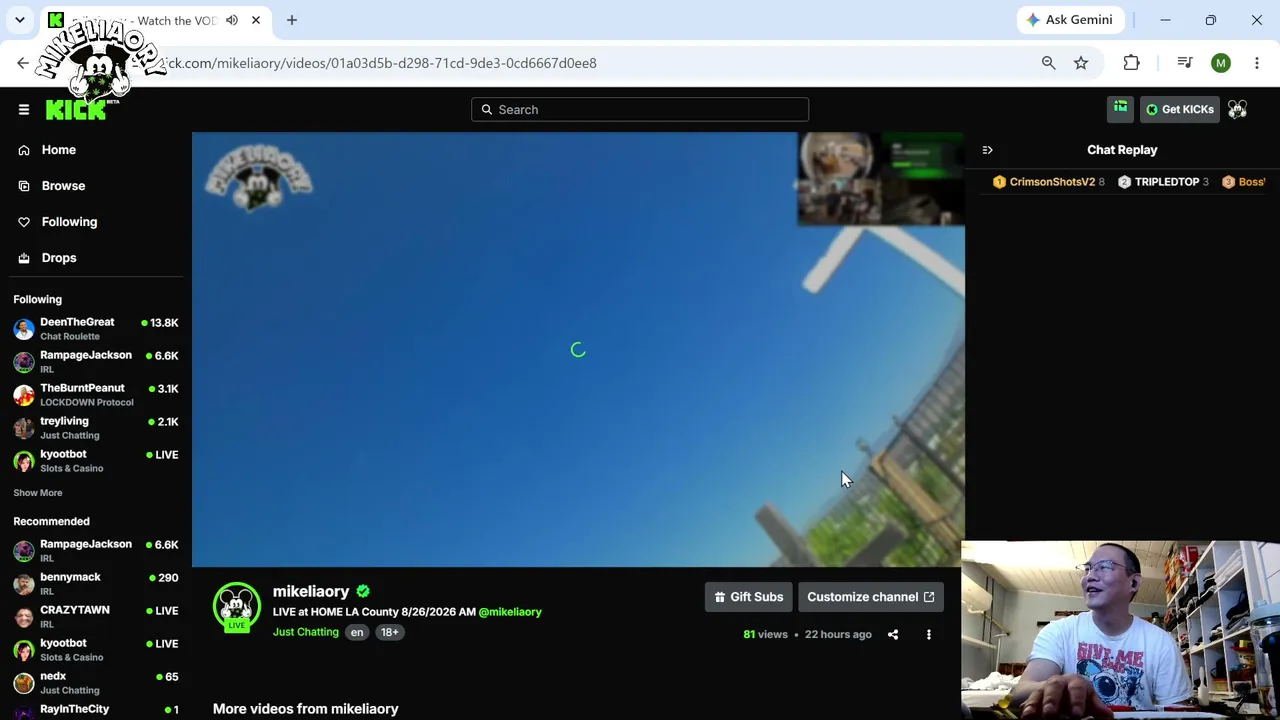This screenshot has height=720, width=1280.
Task: Click the Gift Subs button
Action: (x=748, y=597)
